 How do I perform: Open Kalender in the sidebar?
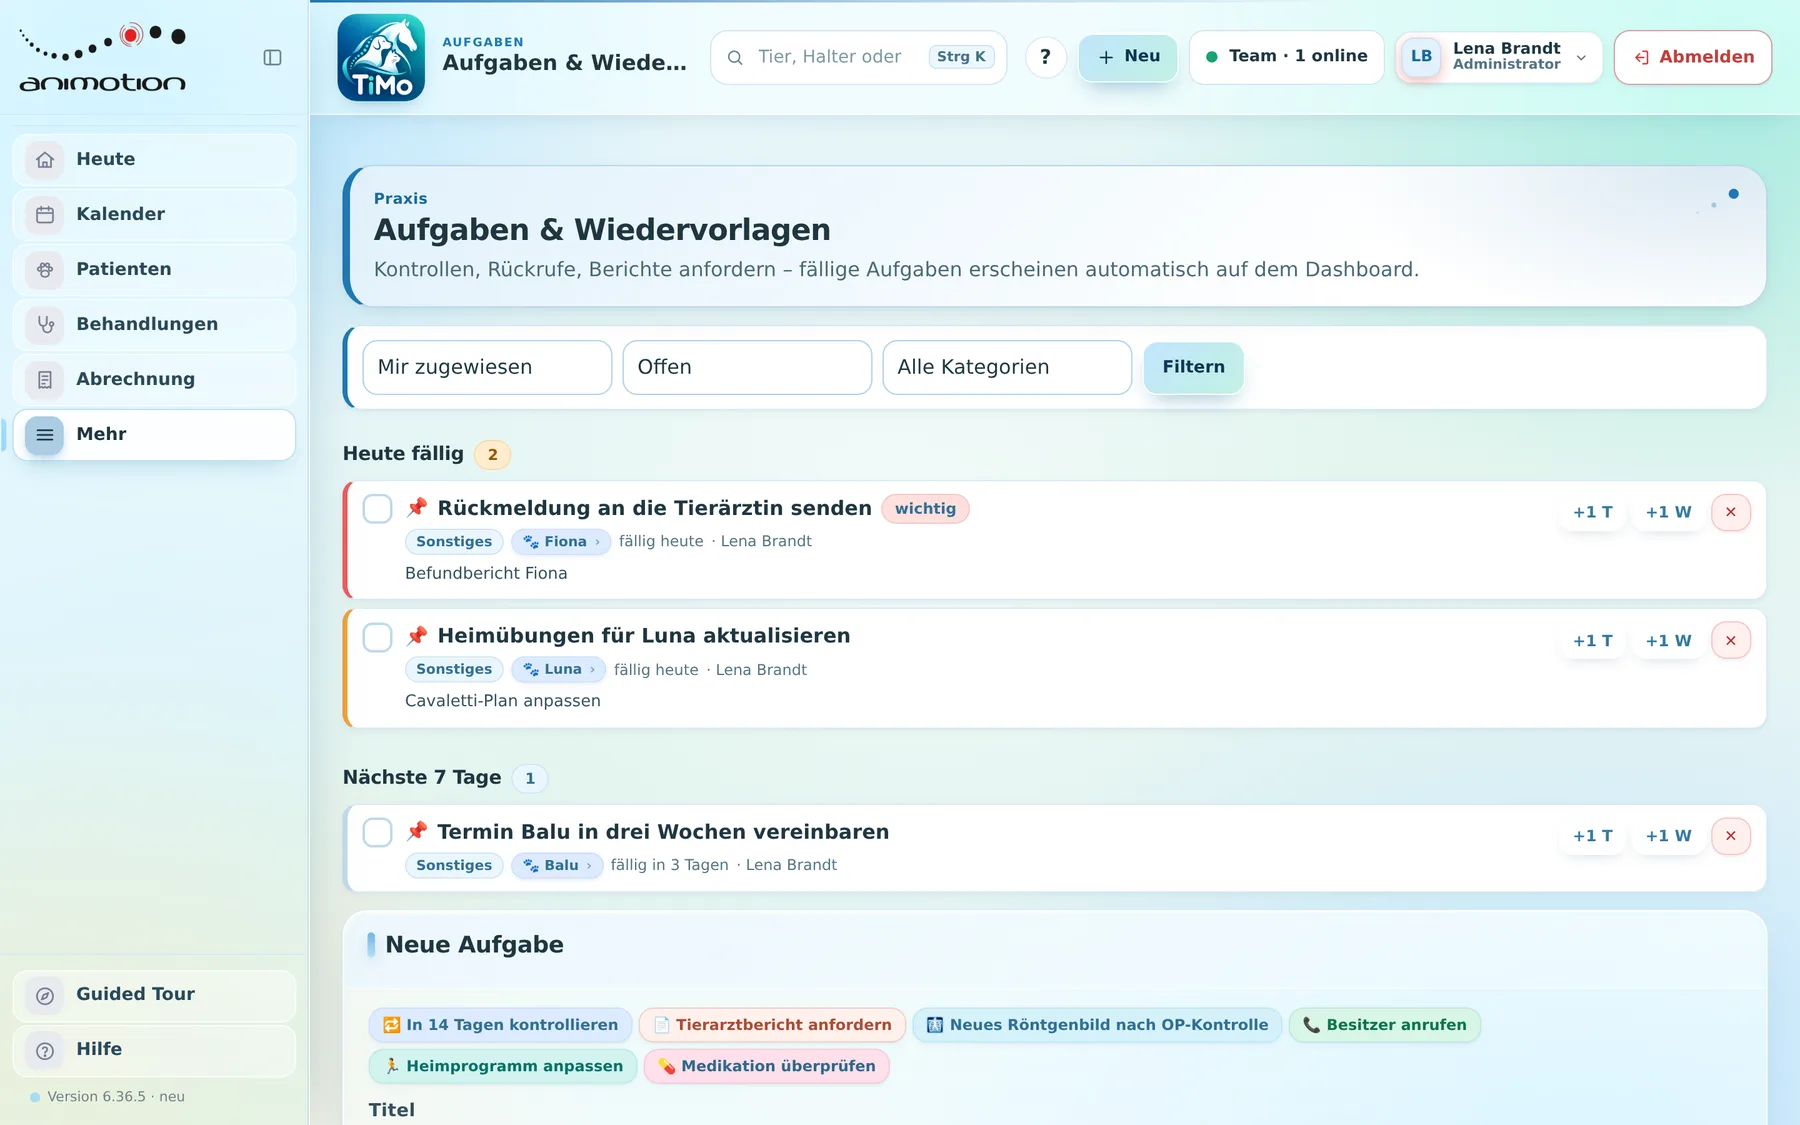154,215
